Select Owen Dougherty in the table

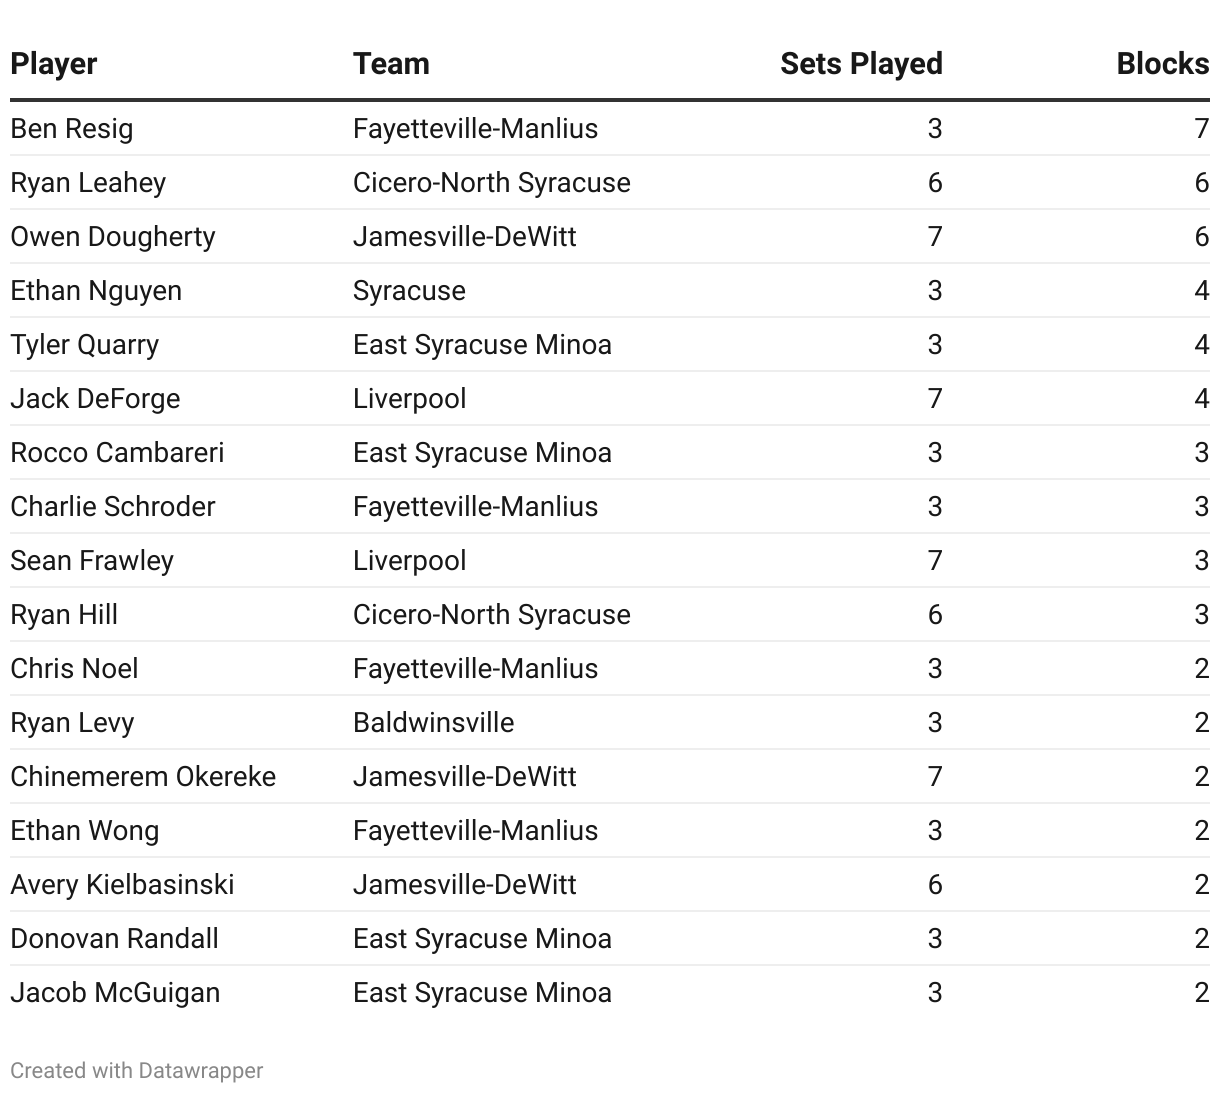click(x=113, y=237)
